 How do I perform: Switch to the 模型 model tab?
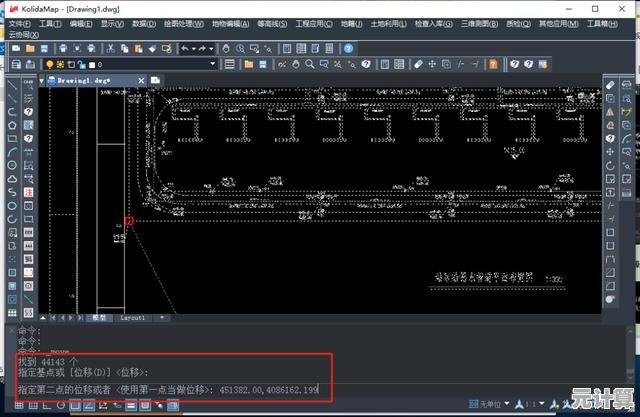click(x=99, y=318)
